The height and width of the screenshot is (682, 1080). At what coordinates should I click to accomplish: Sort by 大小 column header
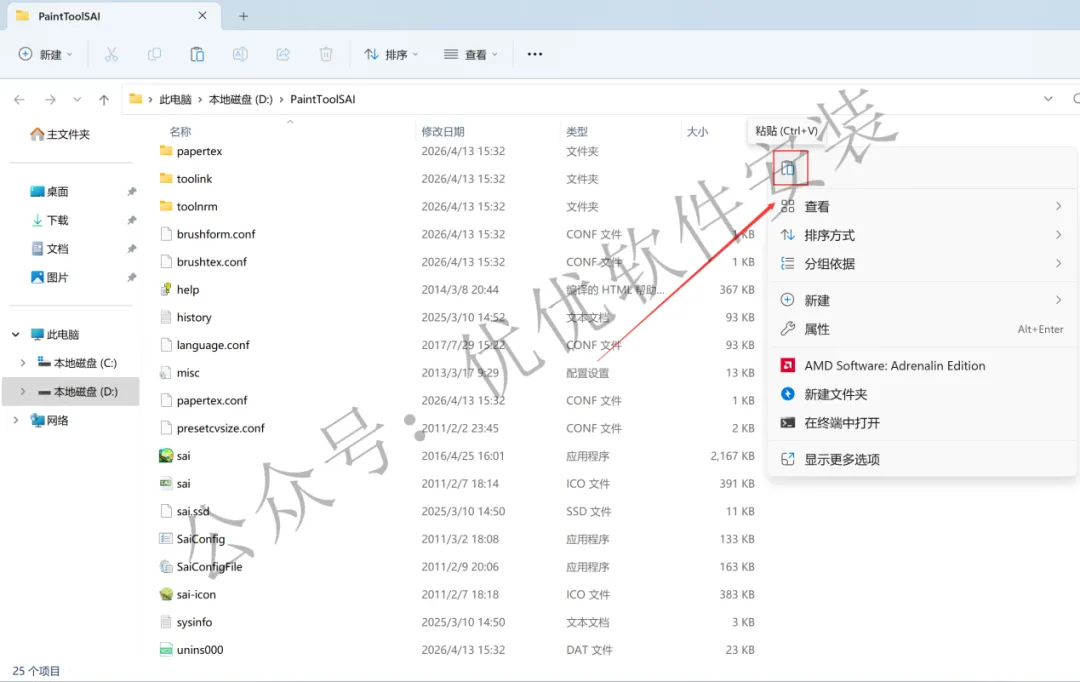[697, 132]
